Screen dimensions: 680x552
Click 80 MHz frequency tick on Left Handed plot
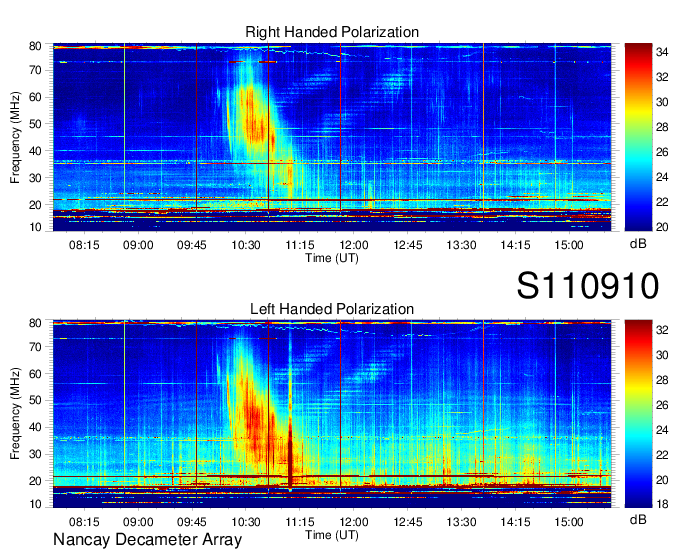tap(35, 323)
